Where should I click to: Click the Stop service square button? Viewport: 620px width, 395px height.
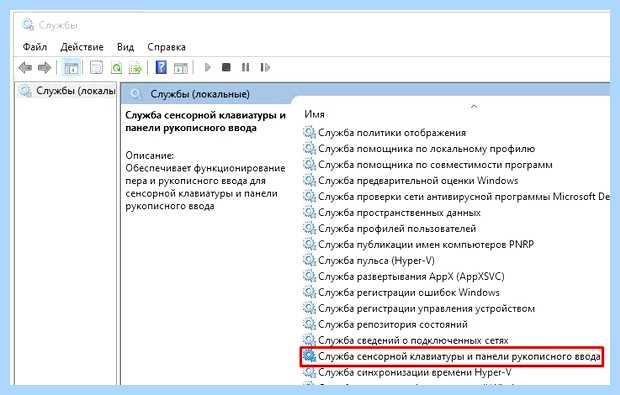(x=226, y=67)
